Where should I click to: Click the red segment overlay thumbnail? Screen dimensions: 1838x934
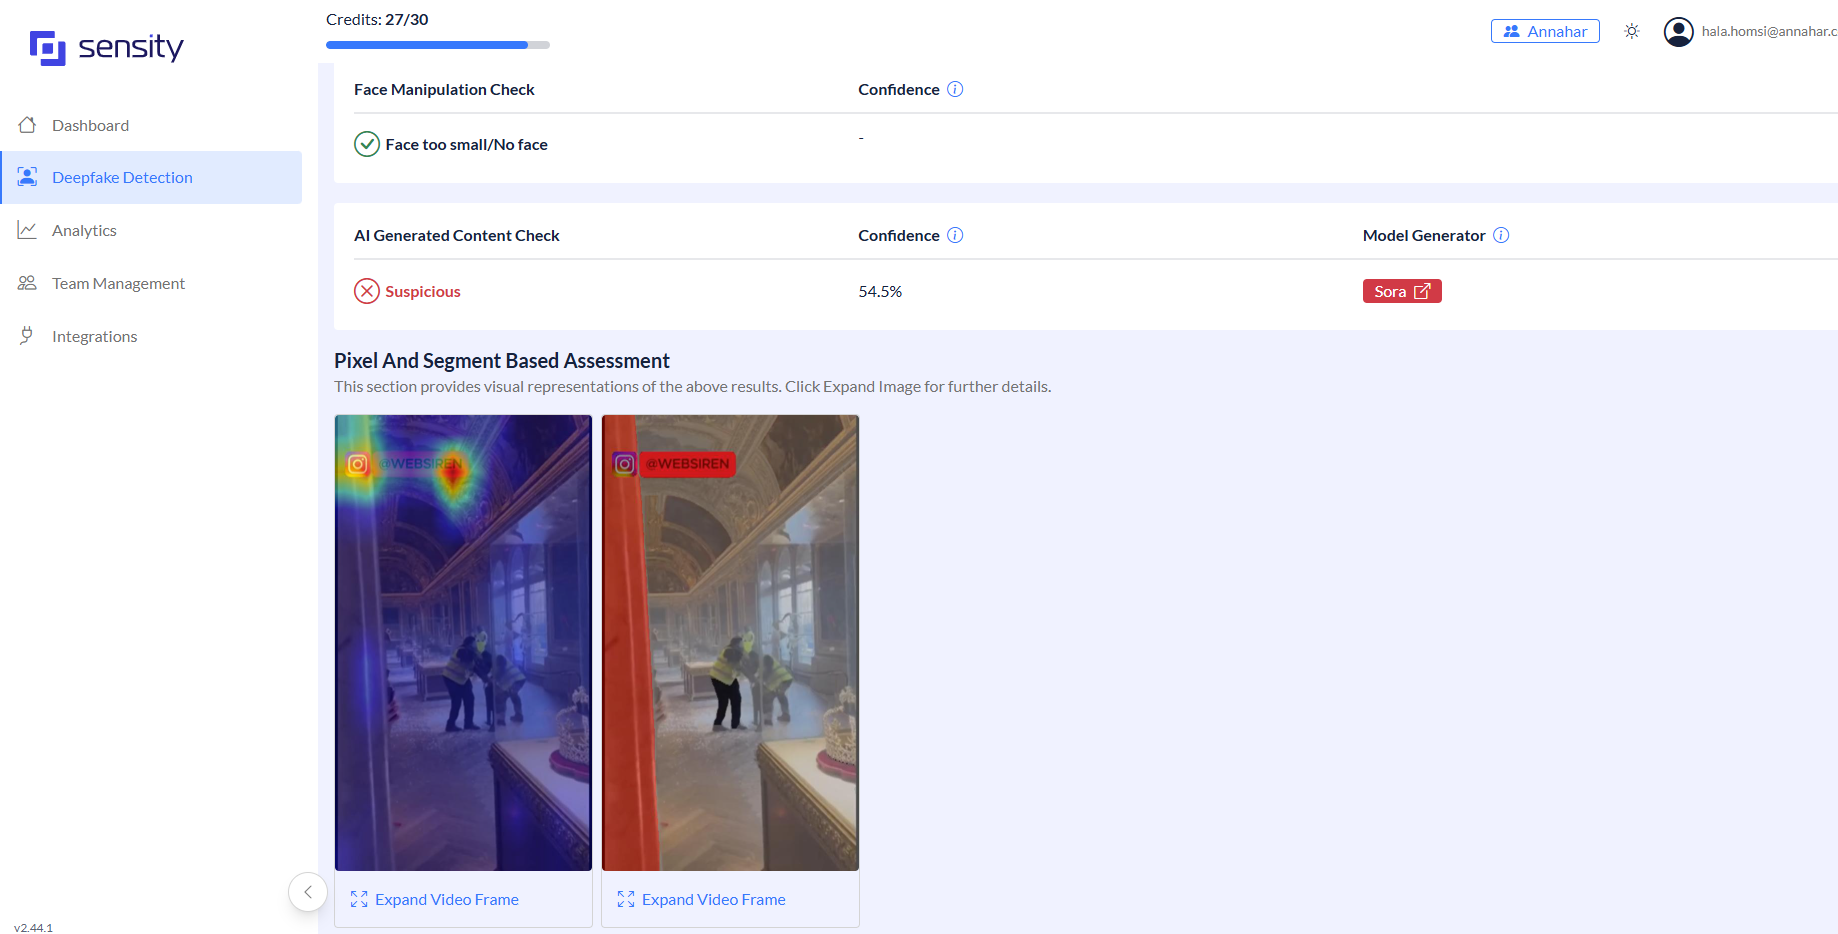730,642
